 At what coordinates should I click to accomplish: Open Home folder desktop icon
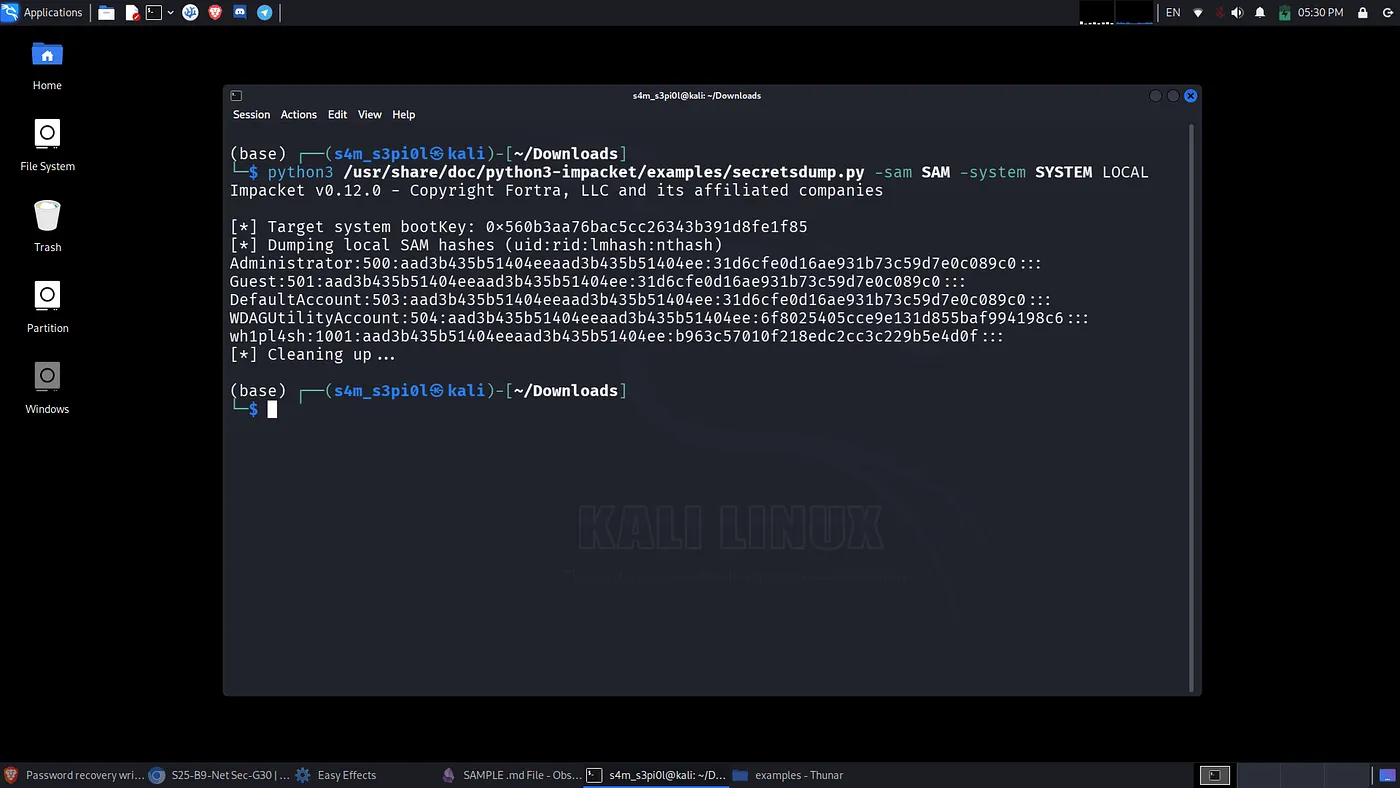tap(47, 66)
